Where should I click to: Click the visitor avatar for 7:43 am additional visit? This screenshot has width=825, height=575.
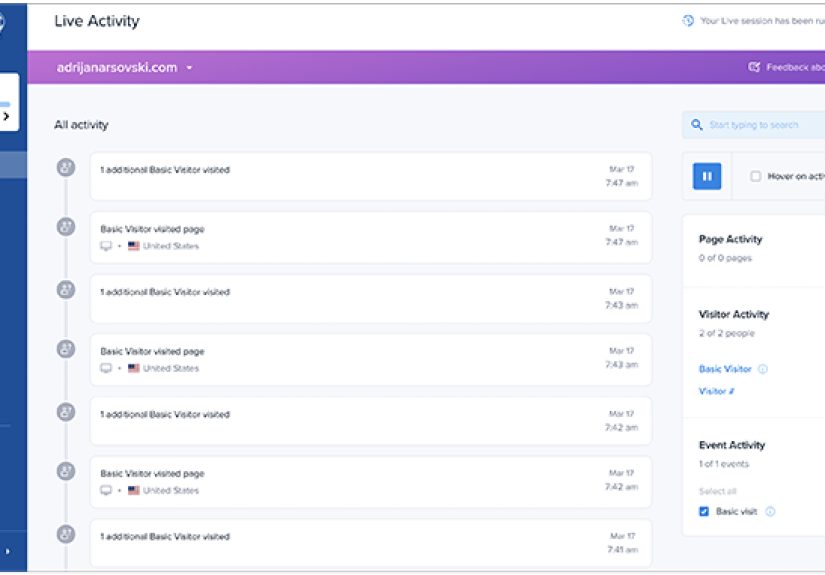[x=66, y=289]
